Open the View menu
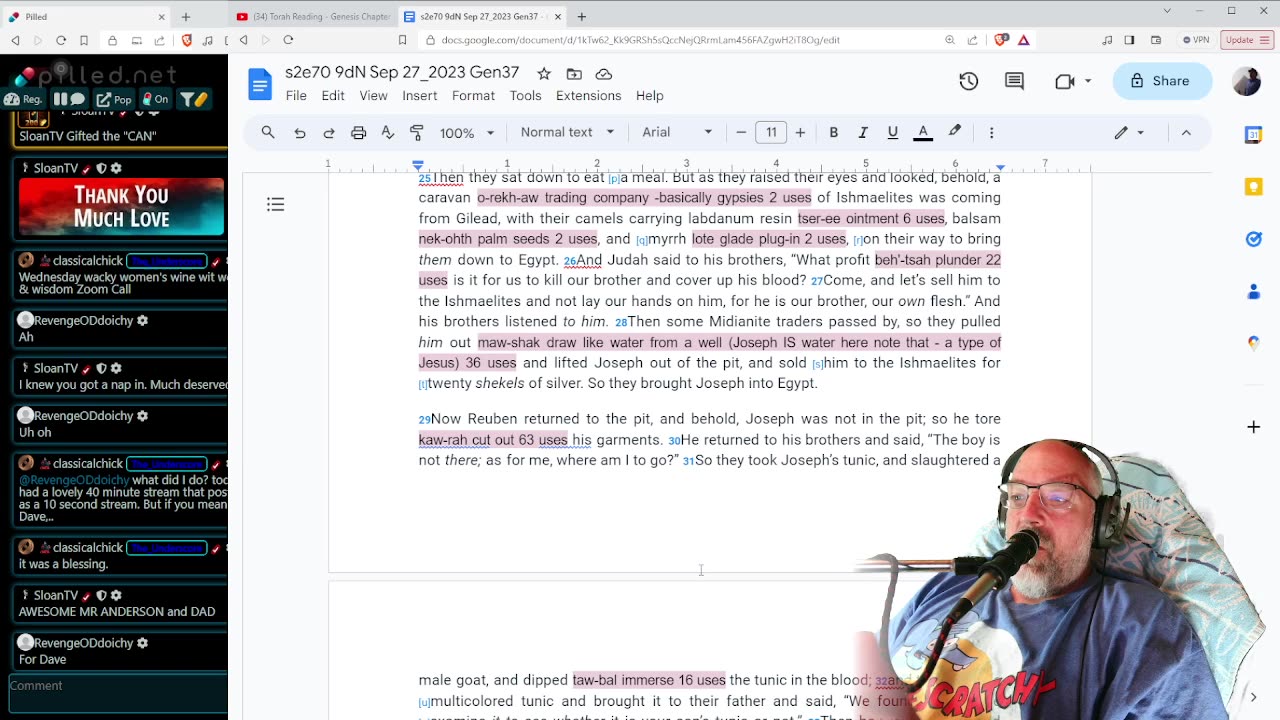 [373, 95]
